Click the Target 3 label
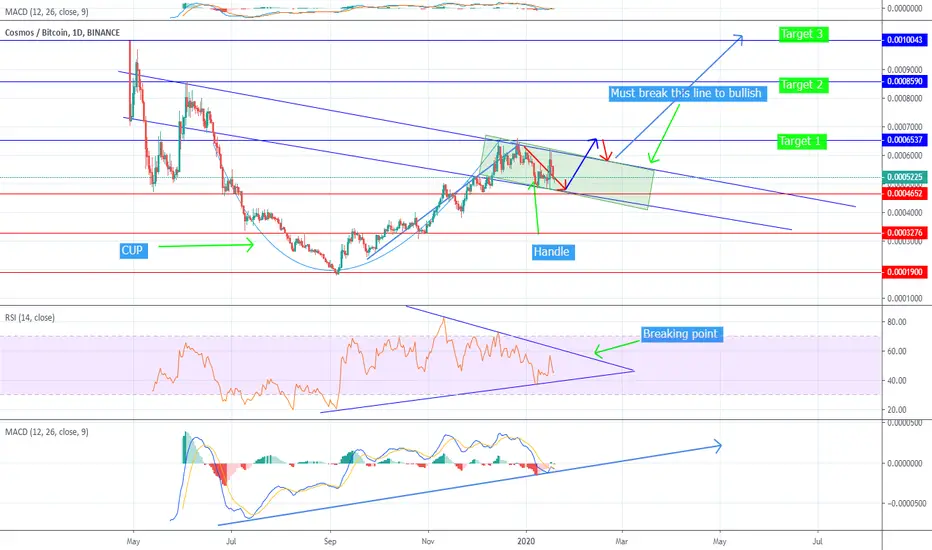The image size is (932, 550). [x=802, y=34]
